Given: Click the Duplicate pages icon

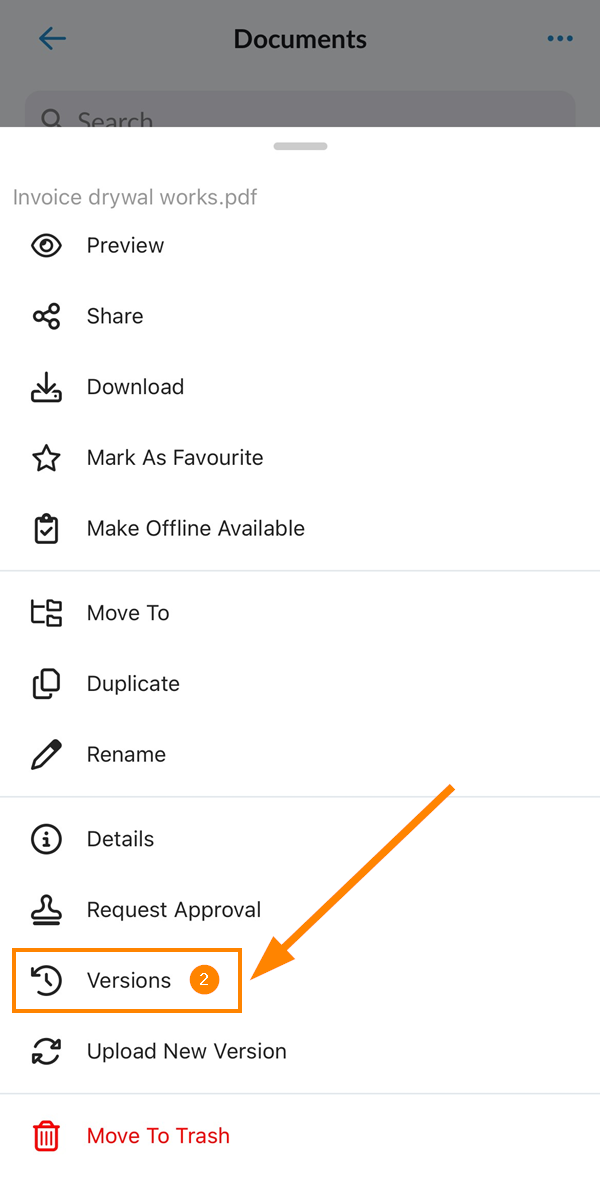Looking at the screenshot, I should coord(47,684).
